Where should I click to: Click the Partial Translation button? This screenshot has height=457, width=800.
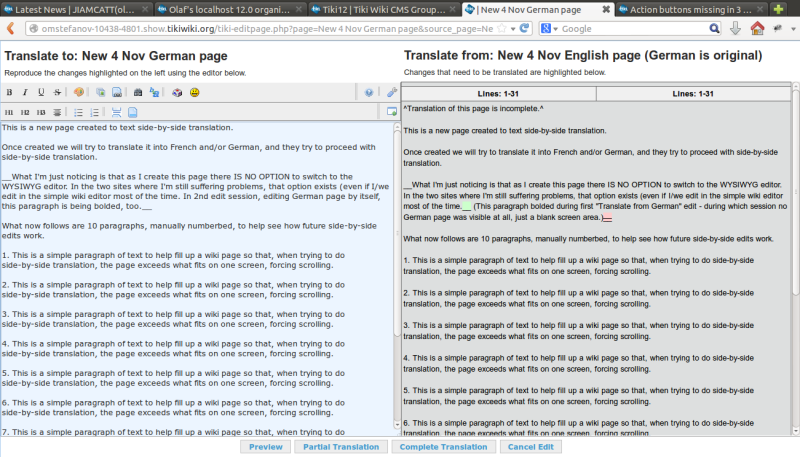341,447
